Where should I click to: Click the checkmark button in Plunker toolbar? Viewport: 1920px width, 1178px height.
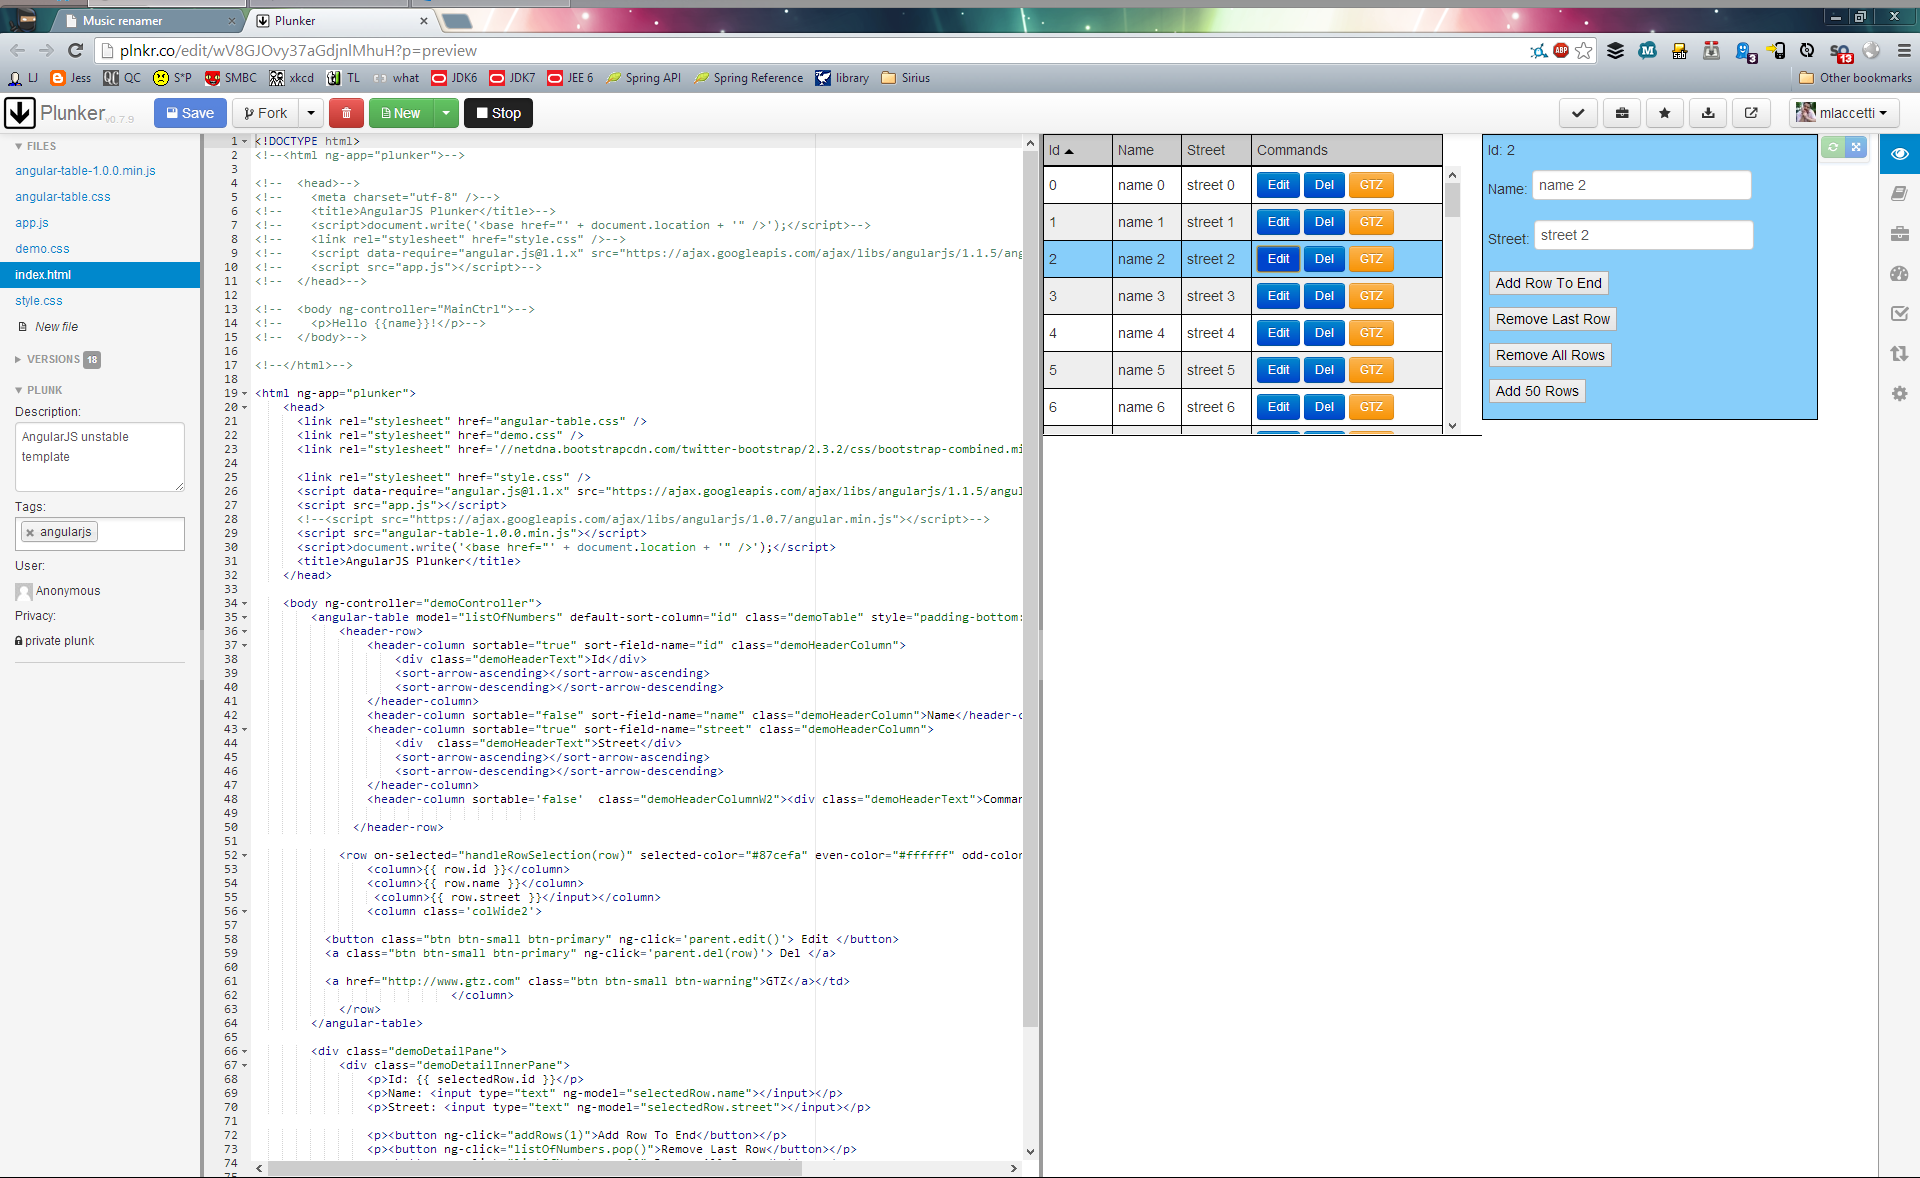click(x=1578, y=113)
